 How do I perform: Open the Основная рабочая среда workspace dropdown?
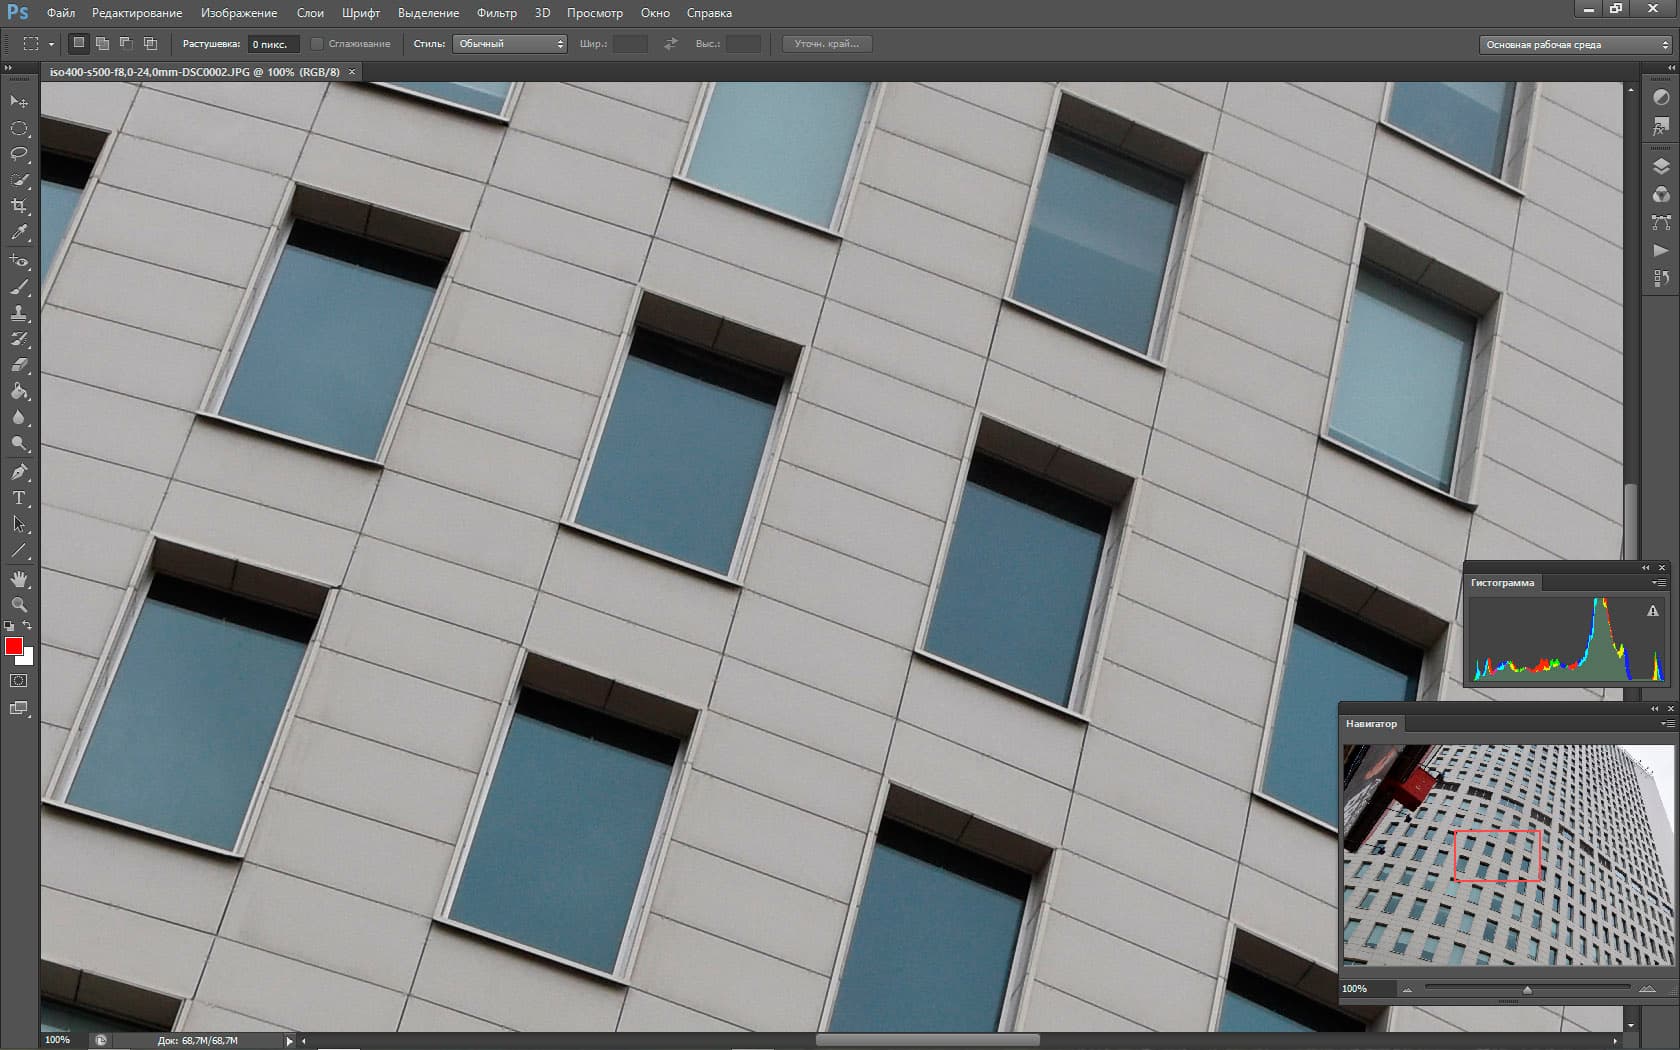coord(1575,45)
